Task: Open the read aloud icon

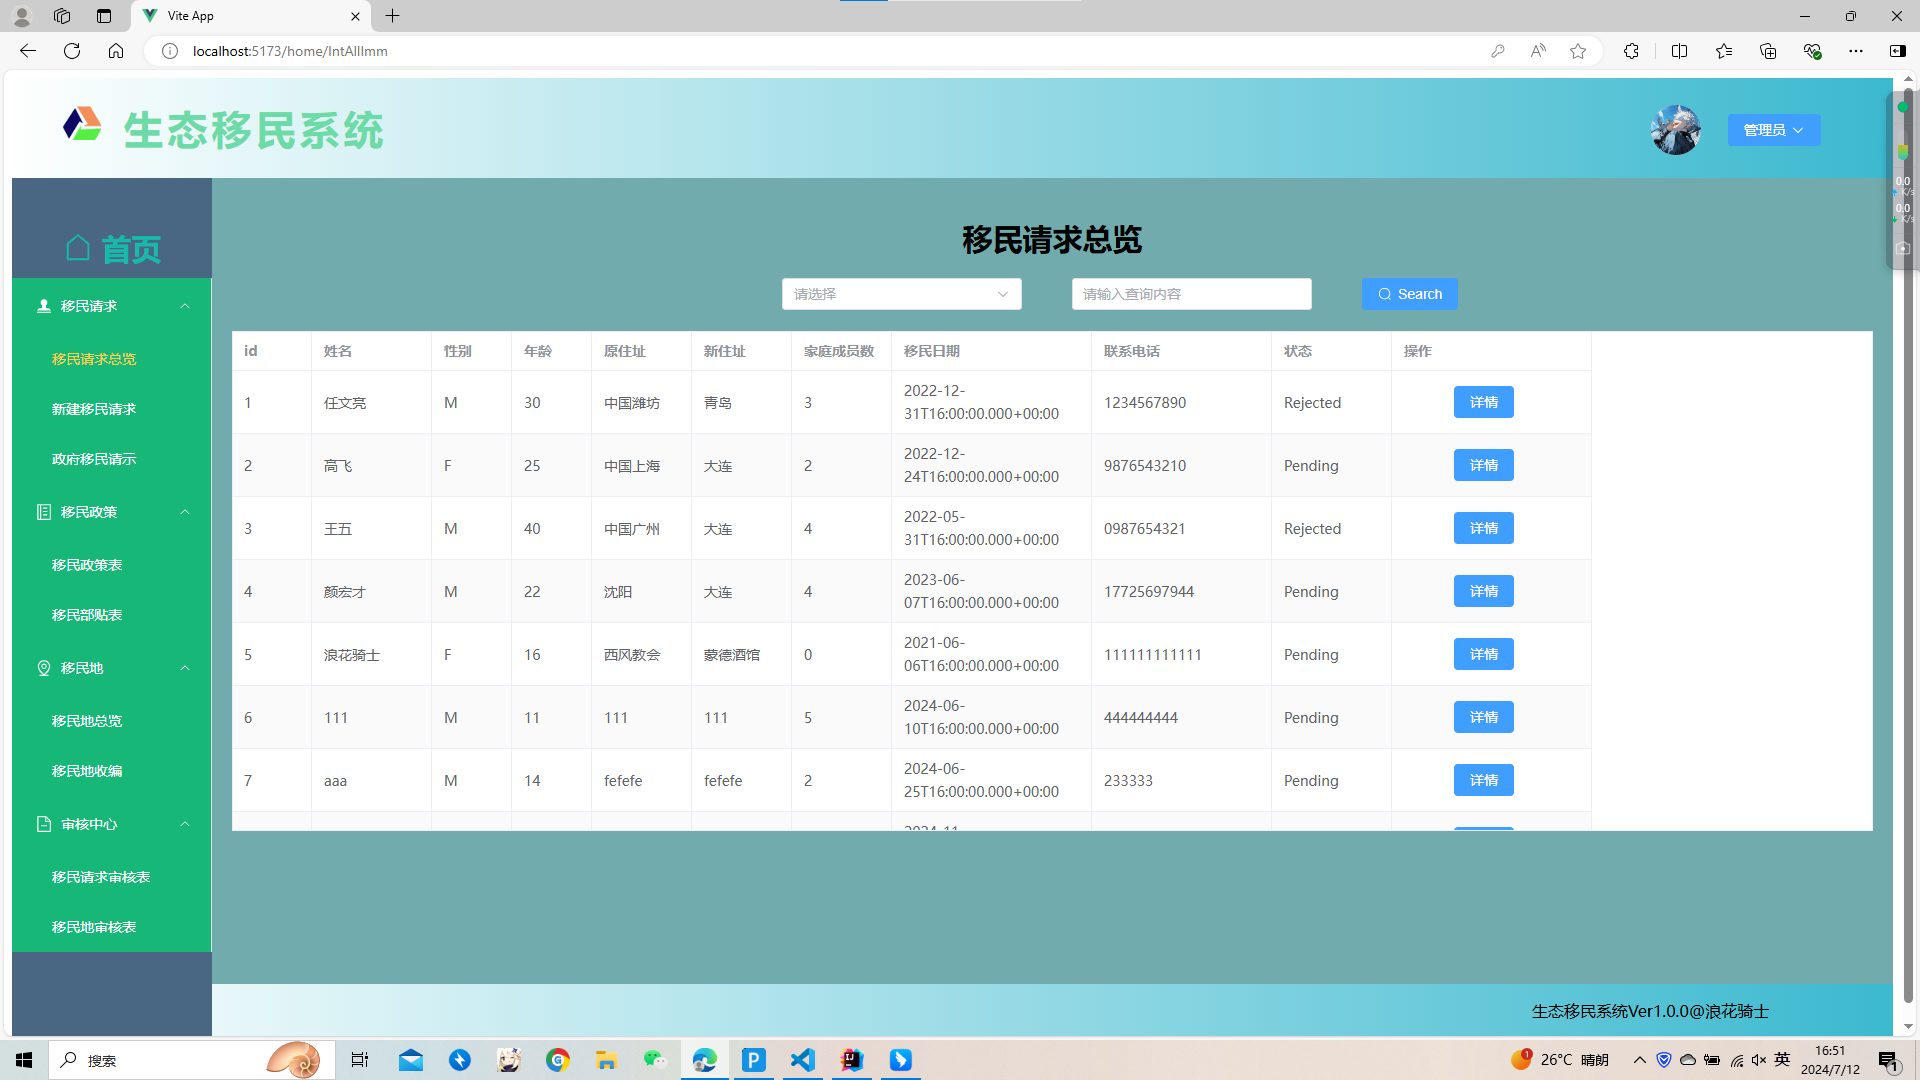Action: (1538, 51)
